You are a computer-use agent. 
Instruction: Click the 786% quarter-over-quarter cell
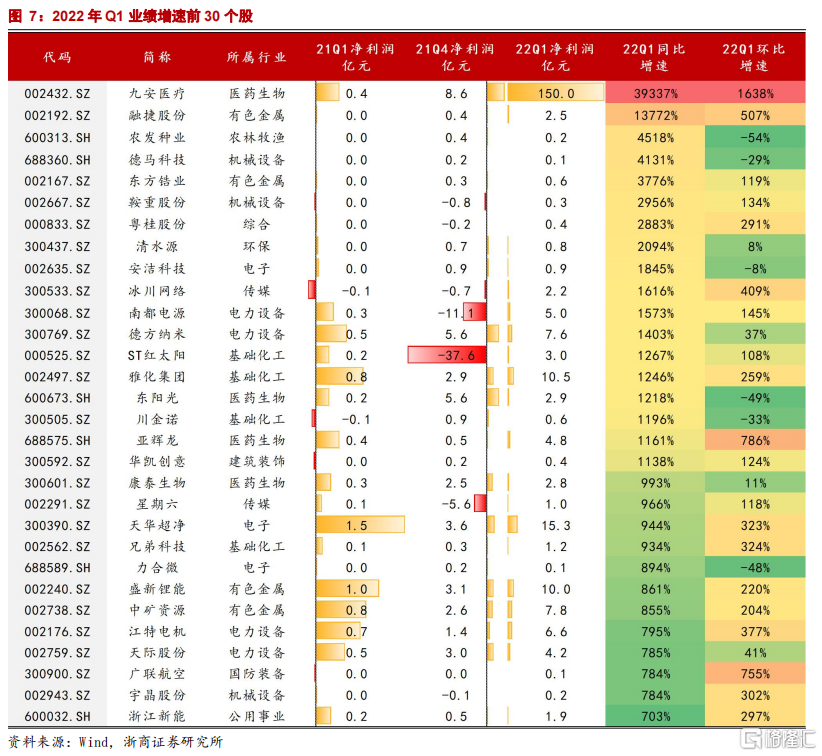(x=755, y=440)
